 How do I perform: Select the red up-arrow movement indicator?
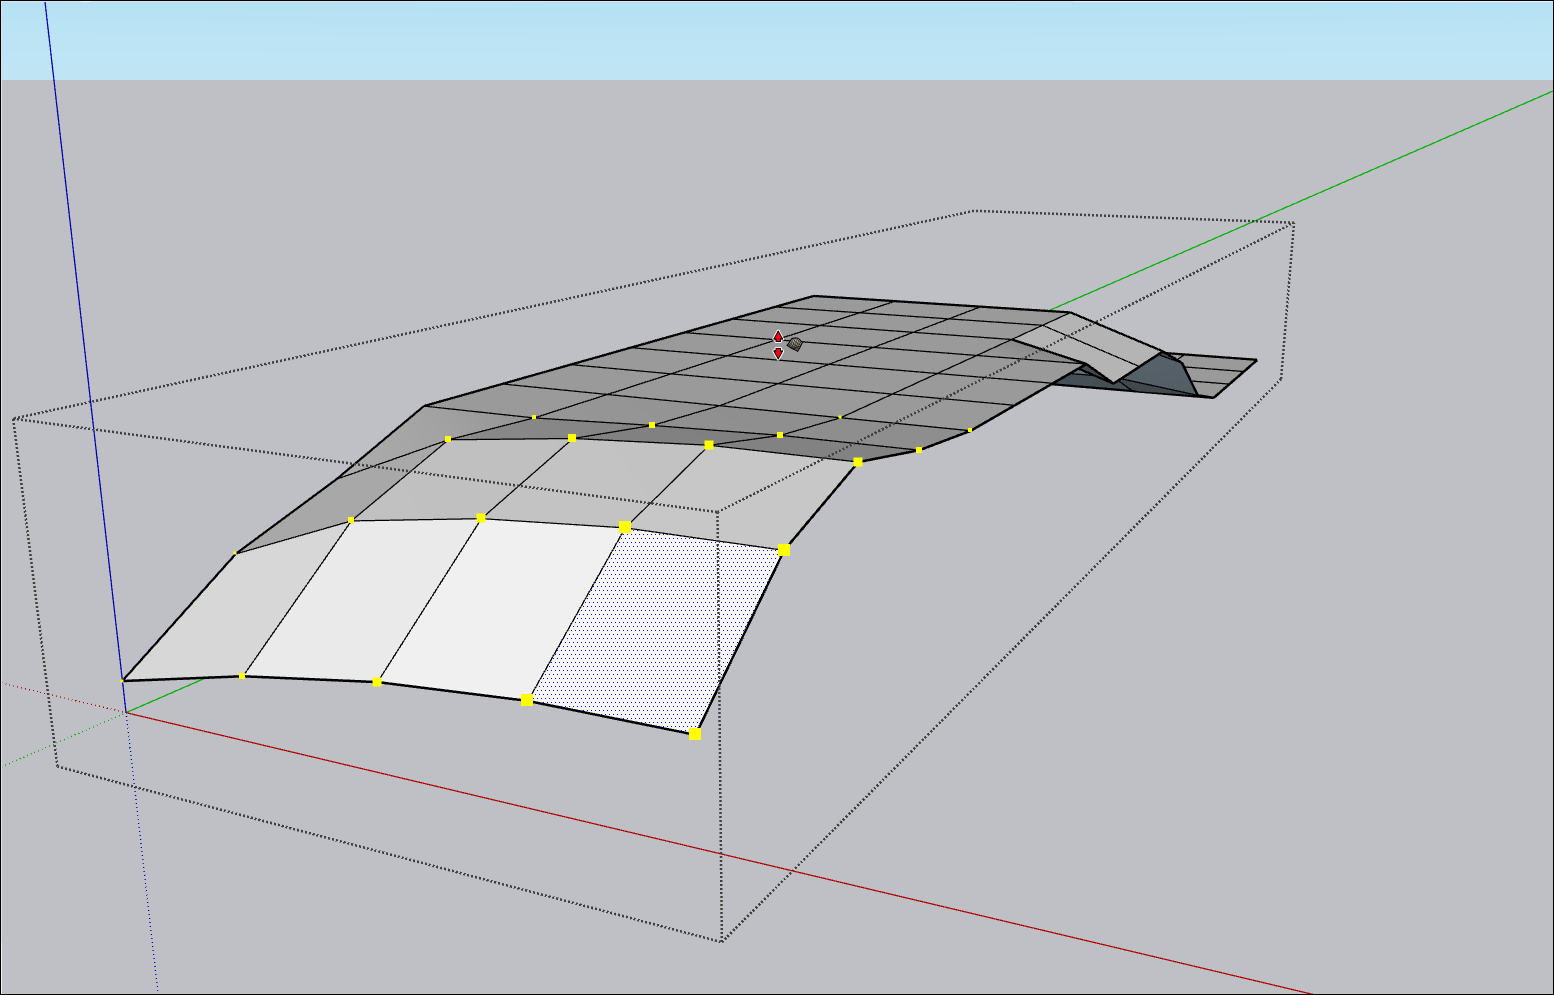point(777,334)
